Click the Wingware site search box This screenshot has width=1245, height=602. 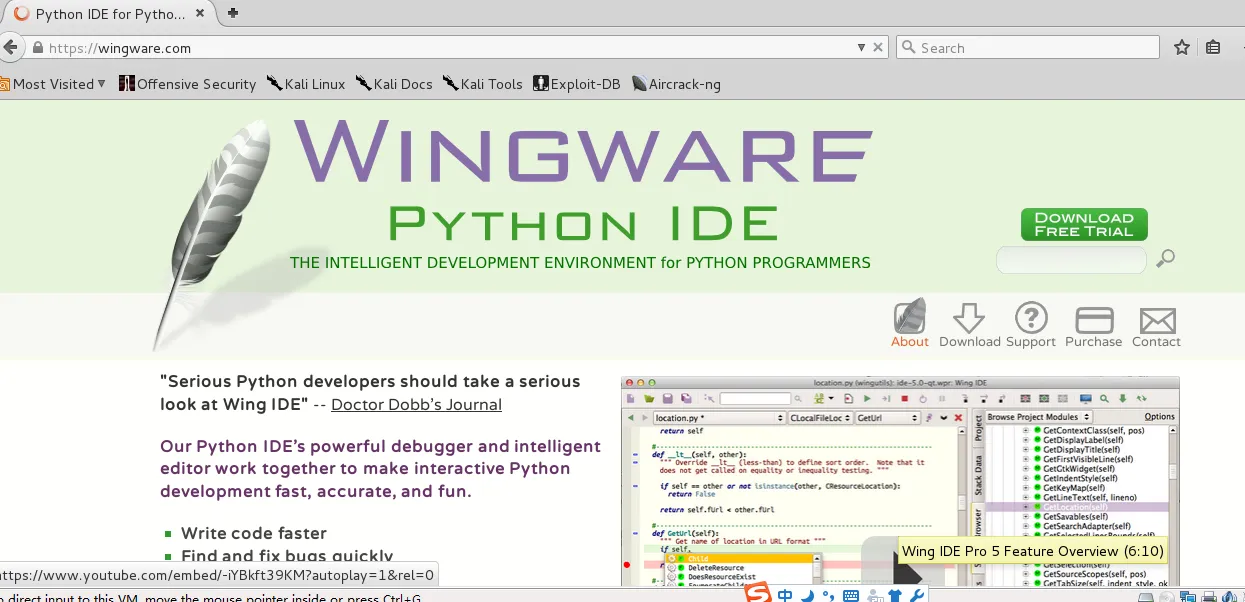tap(1070, 260)
